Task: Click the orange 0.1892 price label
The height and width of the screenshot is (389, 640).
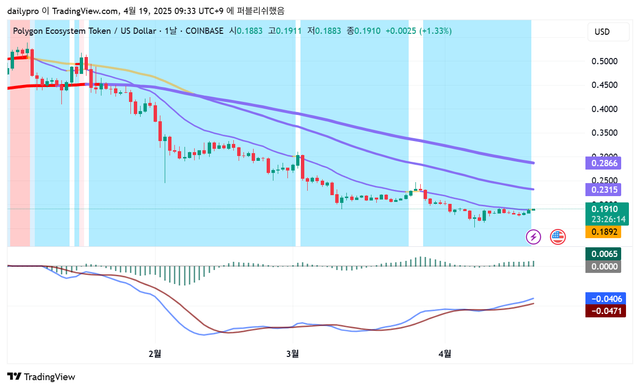Action: [x=603, y=232]
